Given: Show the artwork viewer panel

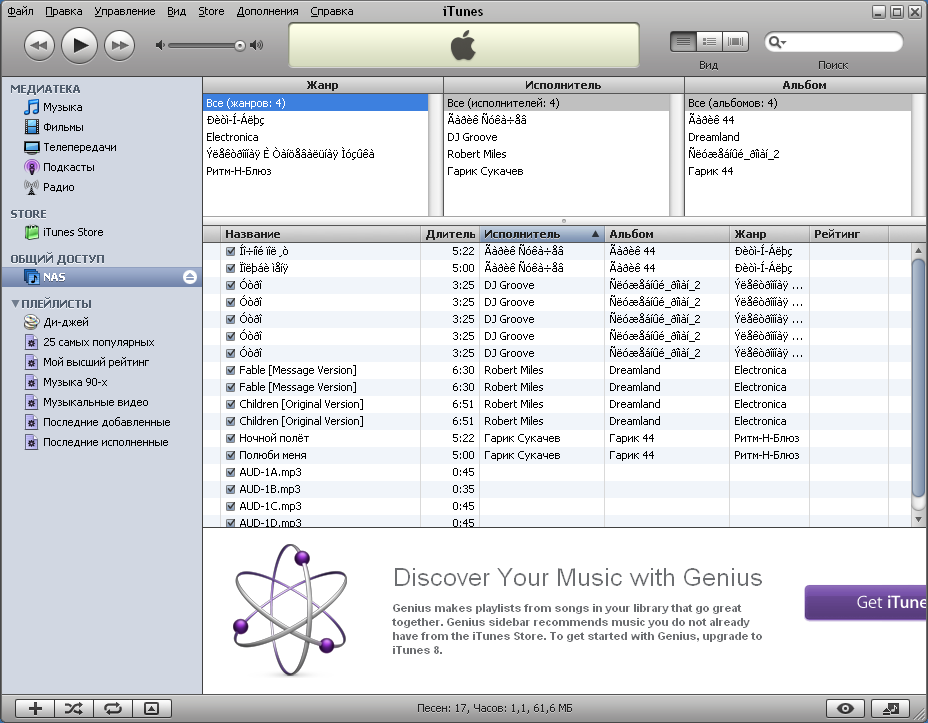Looking at the screenshot, I should coord(152,708).
